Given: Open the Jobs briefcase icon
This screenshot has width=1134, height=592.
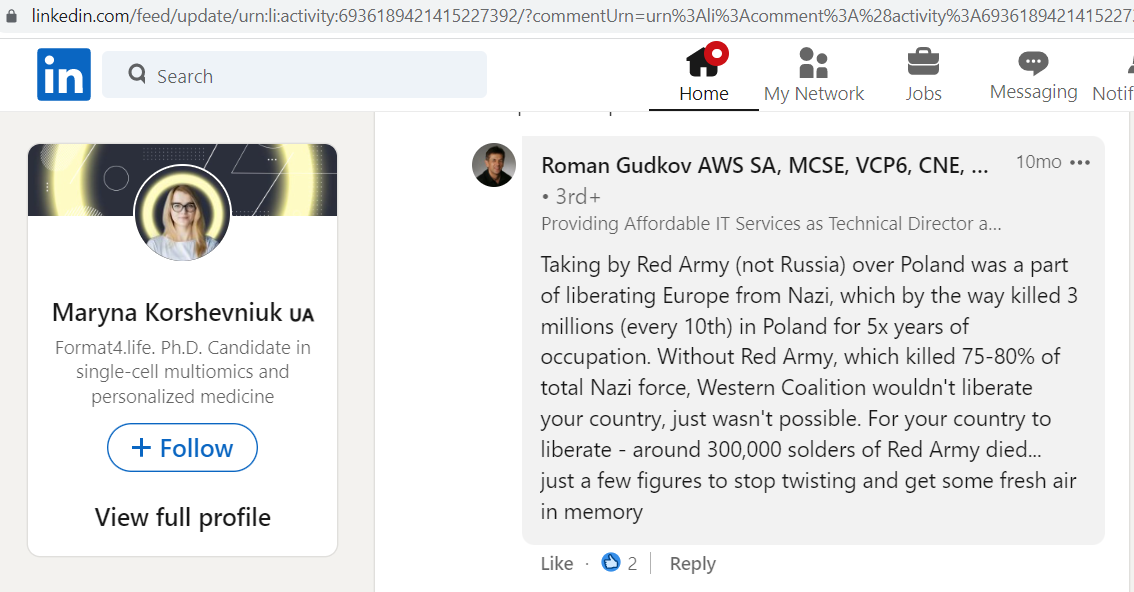Looking at the screenshot, I should pos(923,61).
